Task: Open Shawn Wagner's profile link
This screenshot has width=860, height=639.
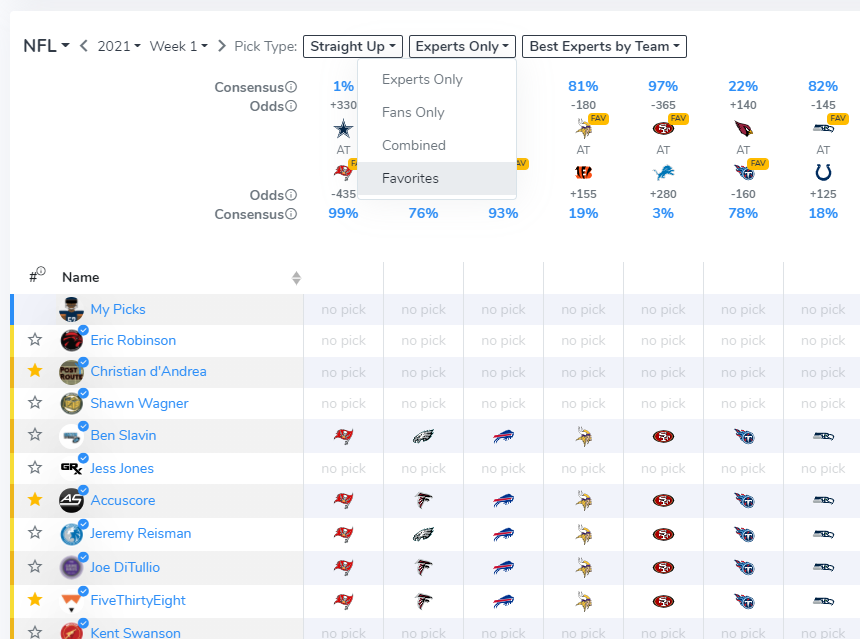Action: [139, 403]
